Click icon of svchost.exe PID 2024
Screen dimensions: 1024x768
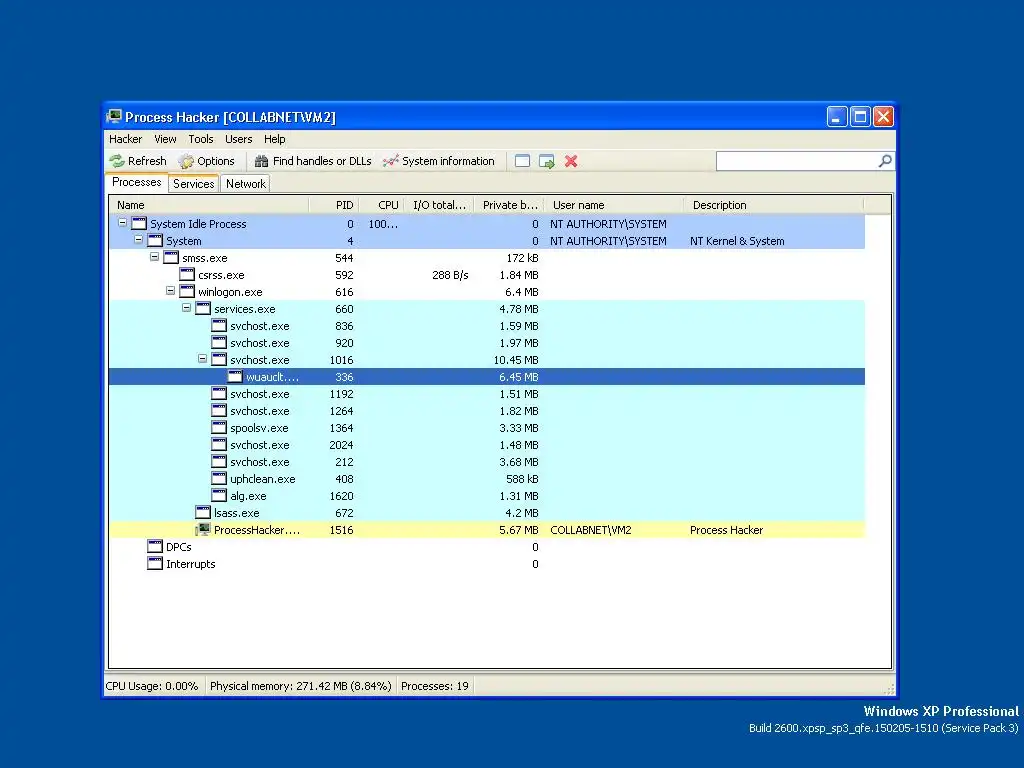219,444
